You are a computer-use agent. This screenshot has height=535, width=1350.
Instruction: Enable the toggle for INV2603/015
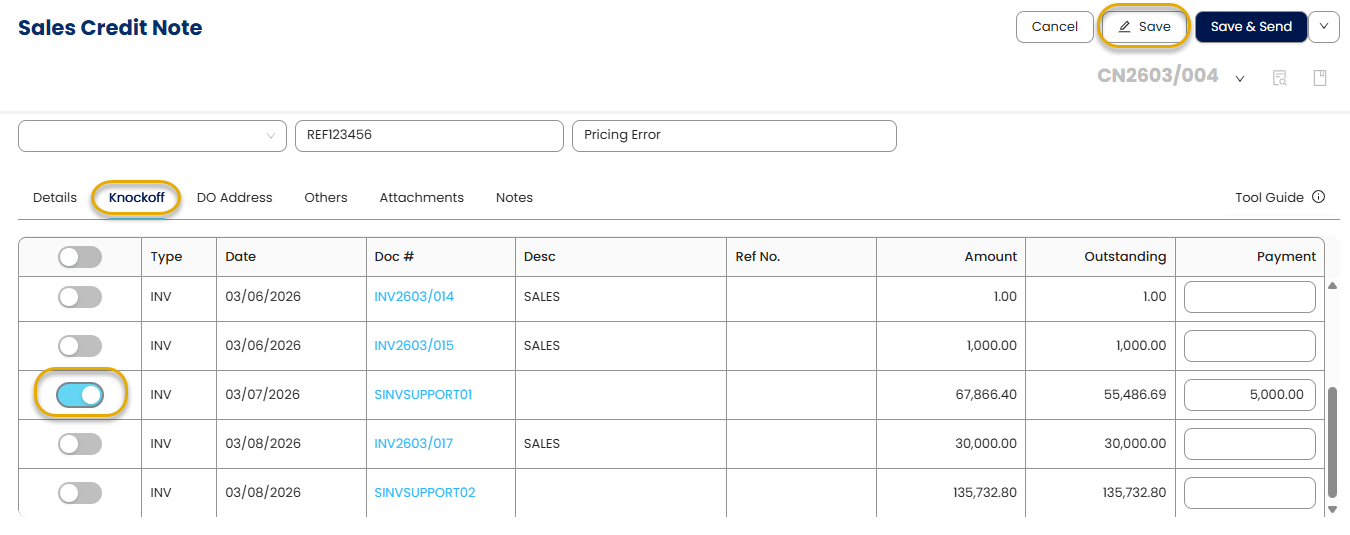point(80,346)
